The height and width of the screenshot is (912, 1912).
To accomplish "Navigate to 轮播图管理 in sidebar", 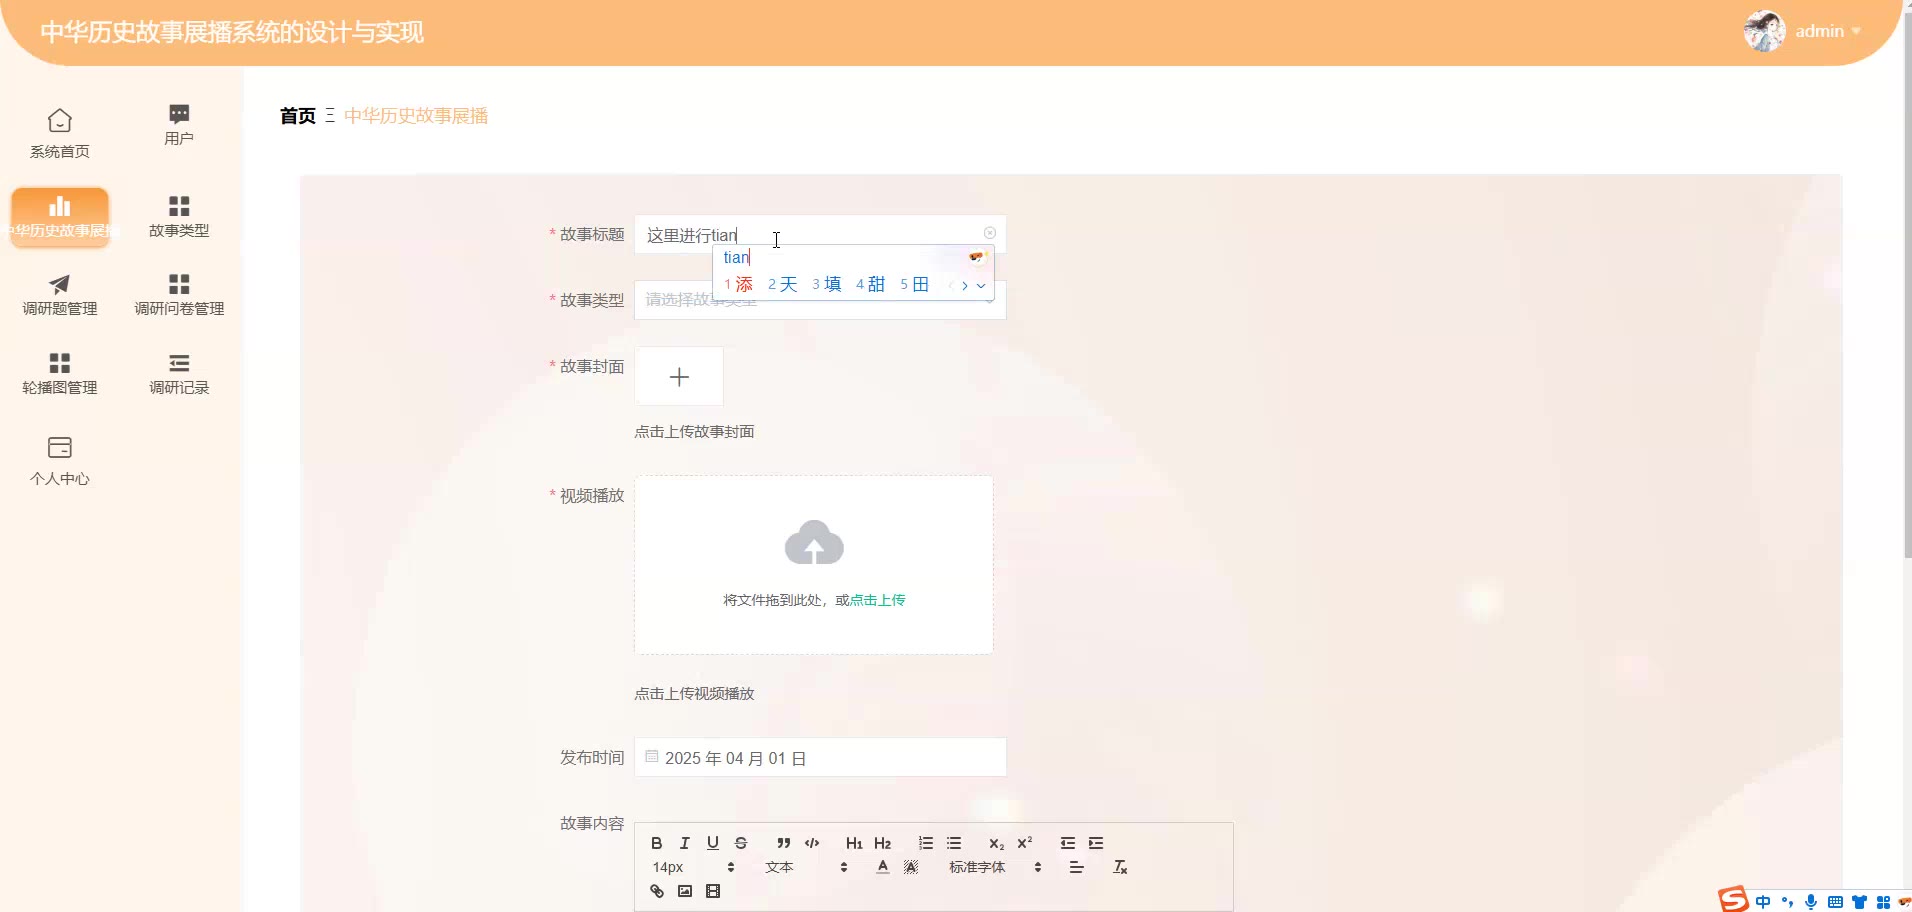I will click(60, 374).
